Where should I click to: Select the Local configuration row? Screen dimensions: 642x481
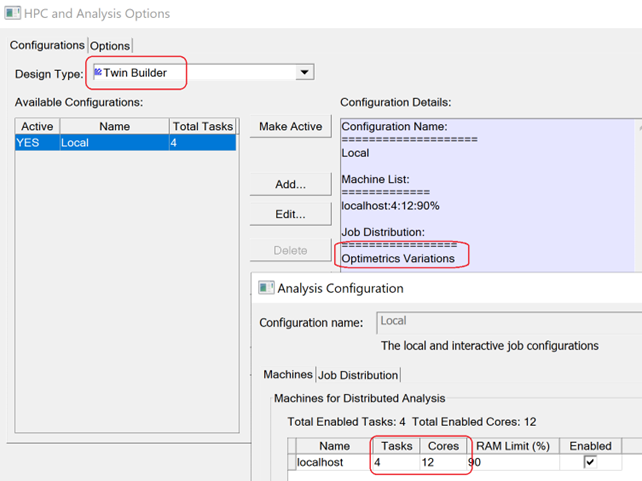(126, 142)
